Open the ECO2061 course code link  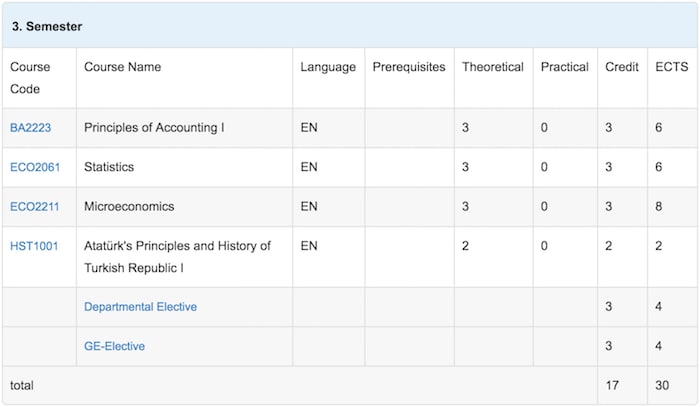35,167
